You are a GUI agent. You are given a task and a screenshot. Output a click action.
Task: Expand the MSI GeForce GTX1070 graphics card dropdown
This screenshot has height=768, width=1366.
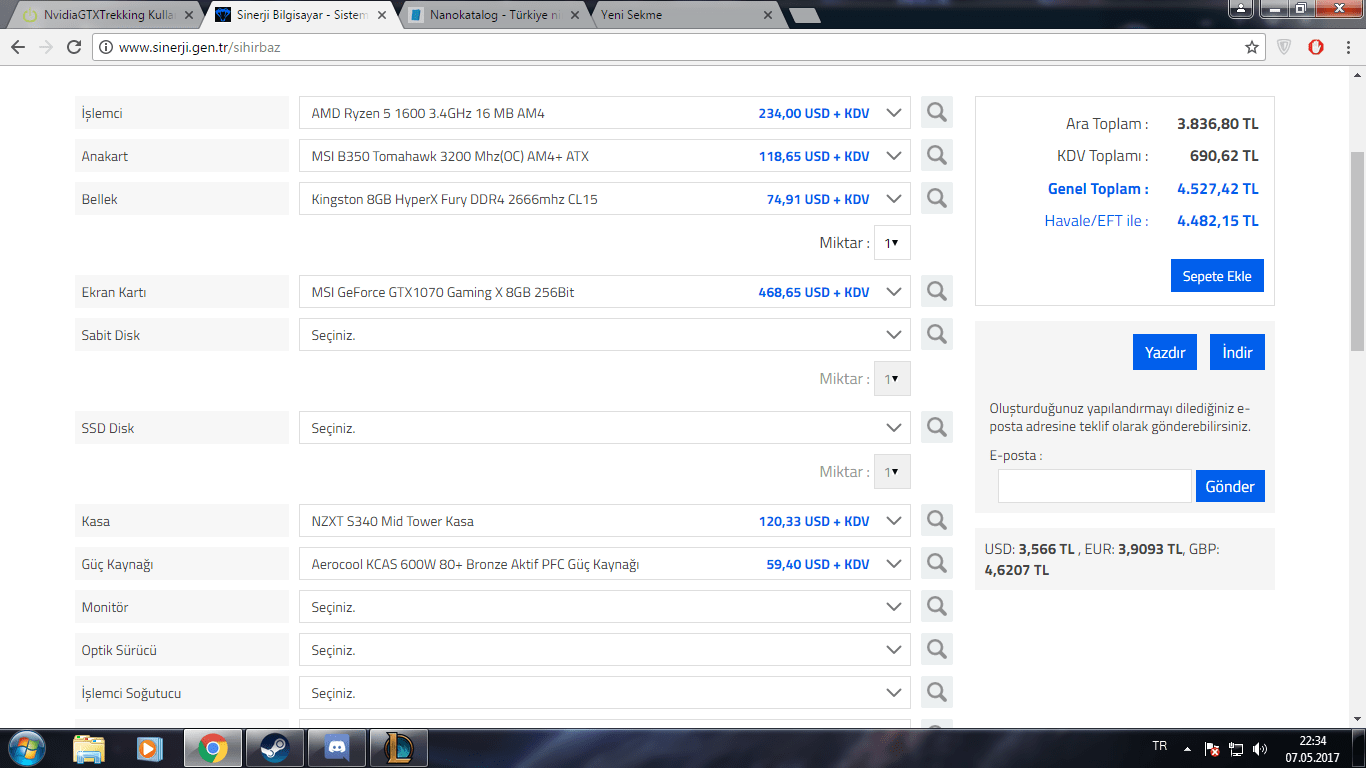(605, 292)
